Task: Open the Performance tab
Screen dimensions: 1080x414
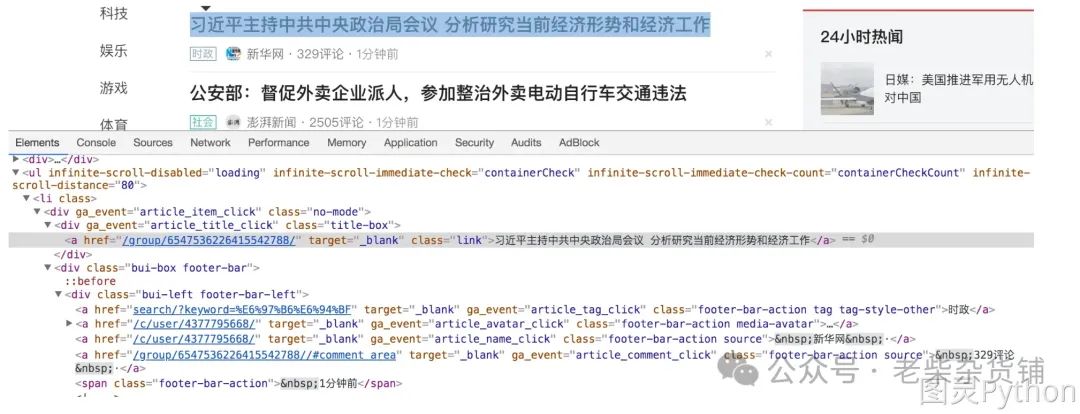Action: [x=278, y=143]
